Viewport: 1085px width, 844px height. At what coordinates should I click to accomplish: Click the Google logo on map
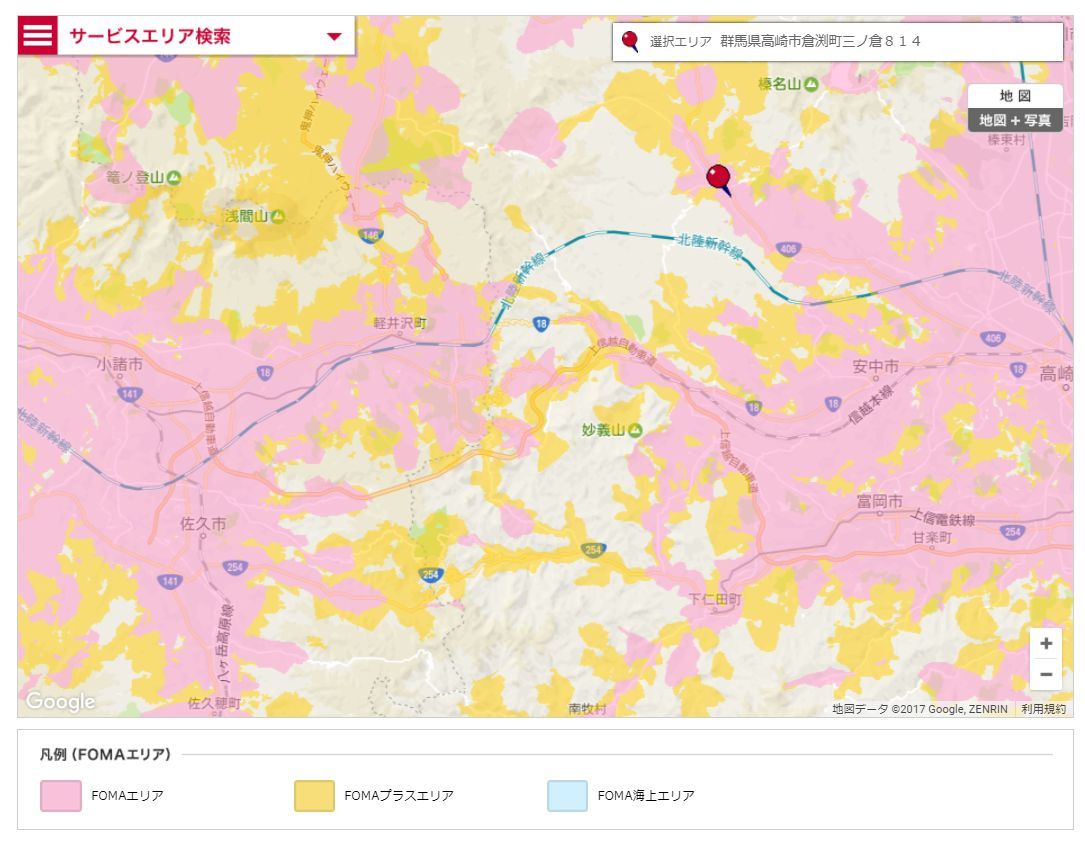(62, 701)
